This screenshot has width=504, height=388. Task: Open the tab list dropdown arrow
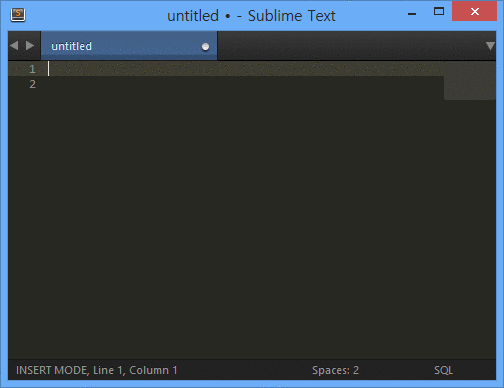(x=490, y=46)
